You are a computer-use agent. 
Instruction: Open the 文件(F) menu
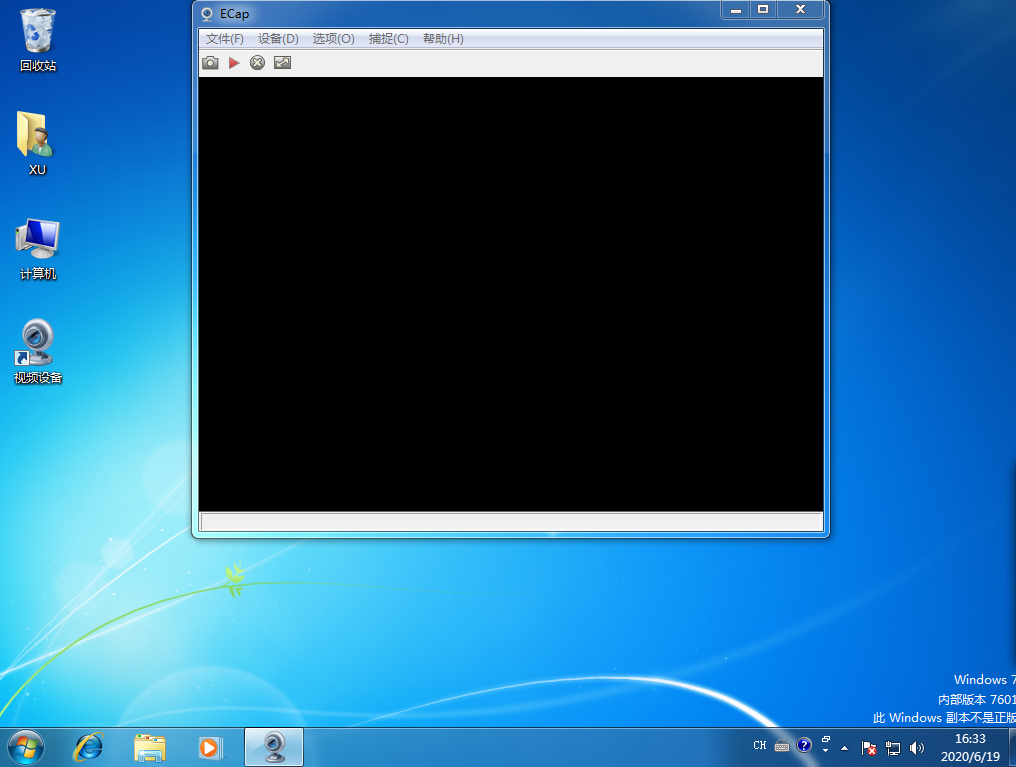[x=224, y=39]
